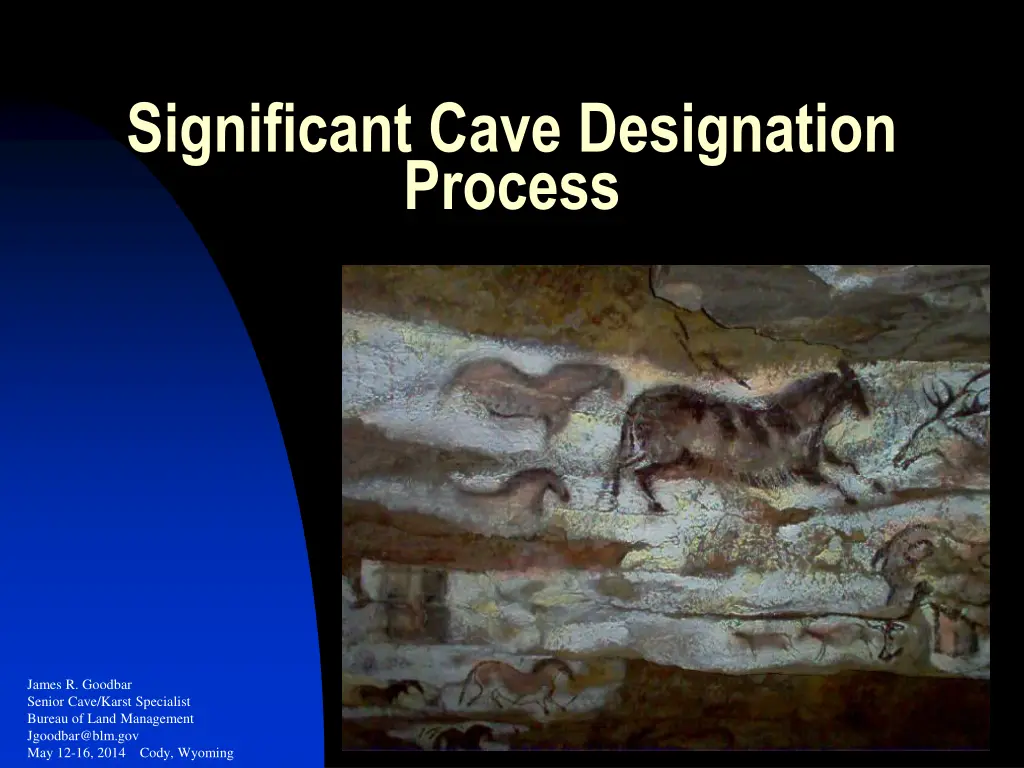Select the cave painting image
The width and height of the screenshot is (1024, 768).
pos(665,507)
